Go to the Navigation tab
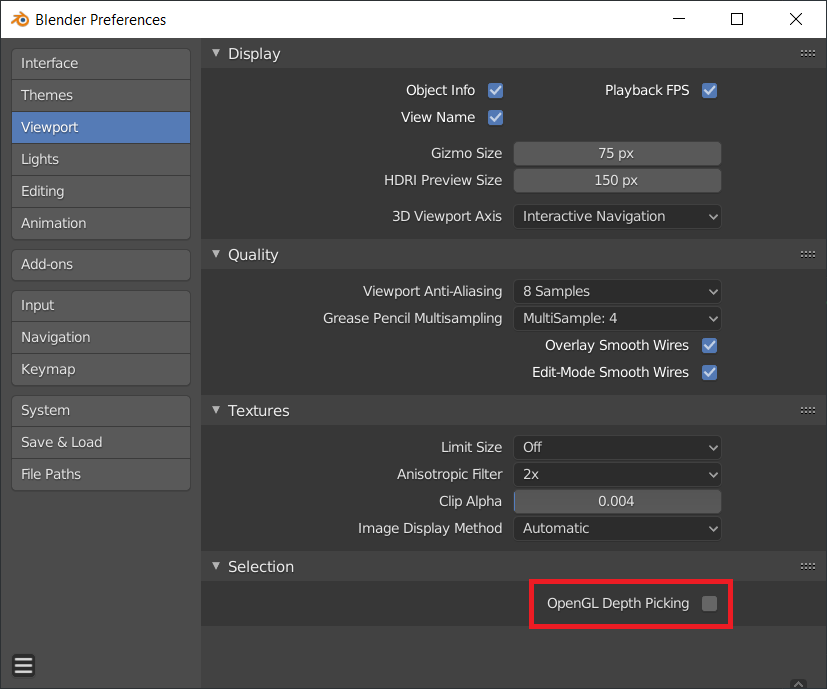 tap(101, 337)
